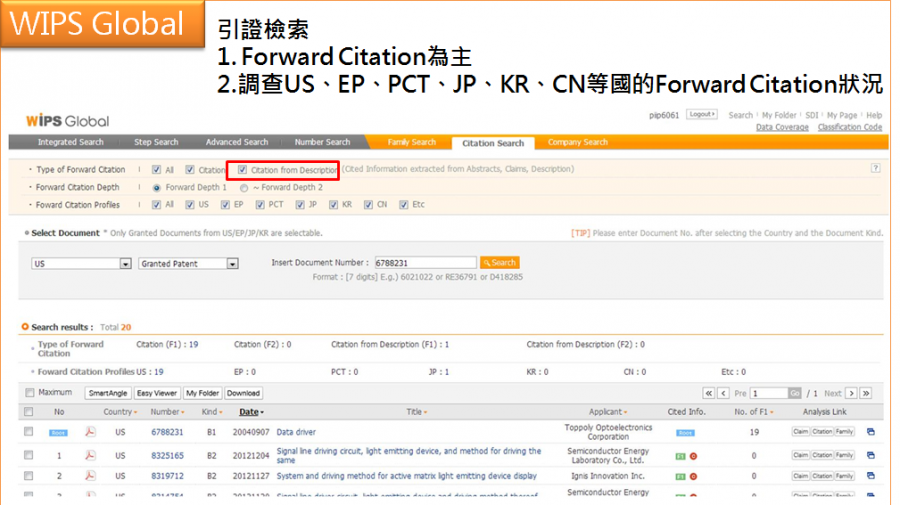Image resolution: width=900 pixels, height=505 pixels.
Task: Click the Easy Viewer button
Action: (157, 393)
